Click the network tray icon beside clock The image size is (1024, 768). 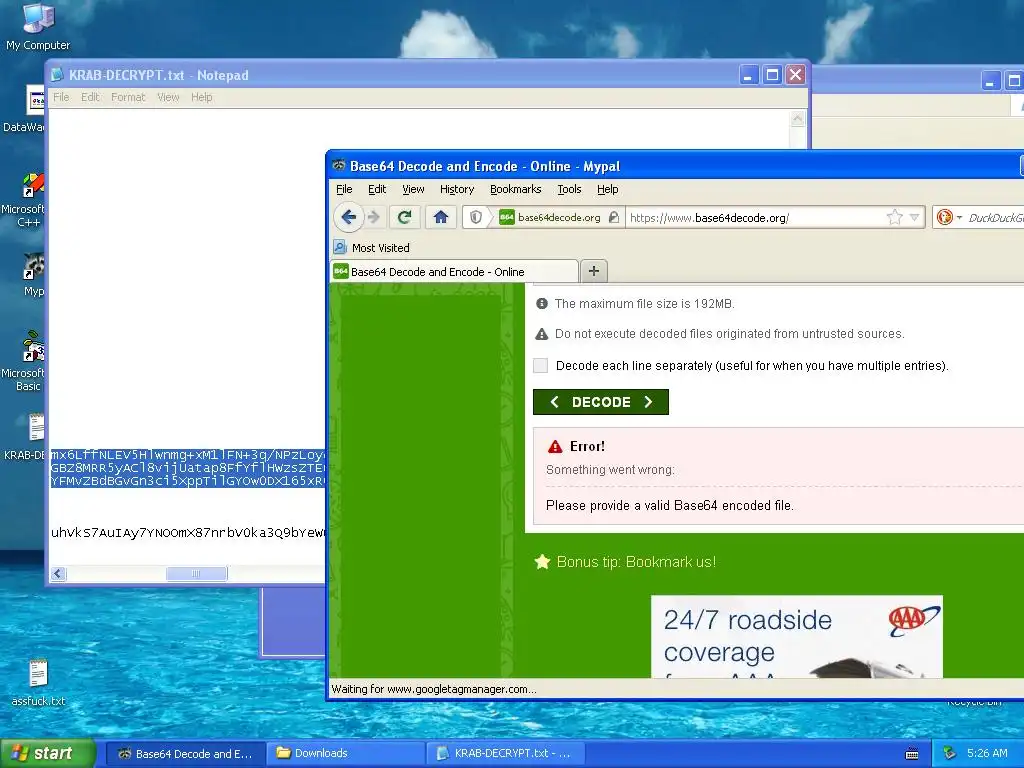[x=950, y=754]
